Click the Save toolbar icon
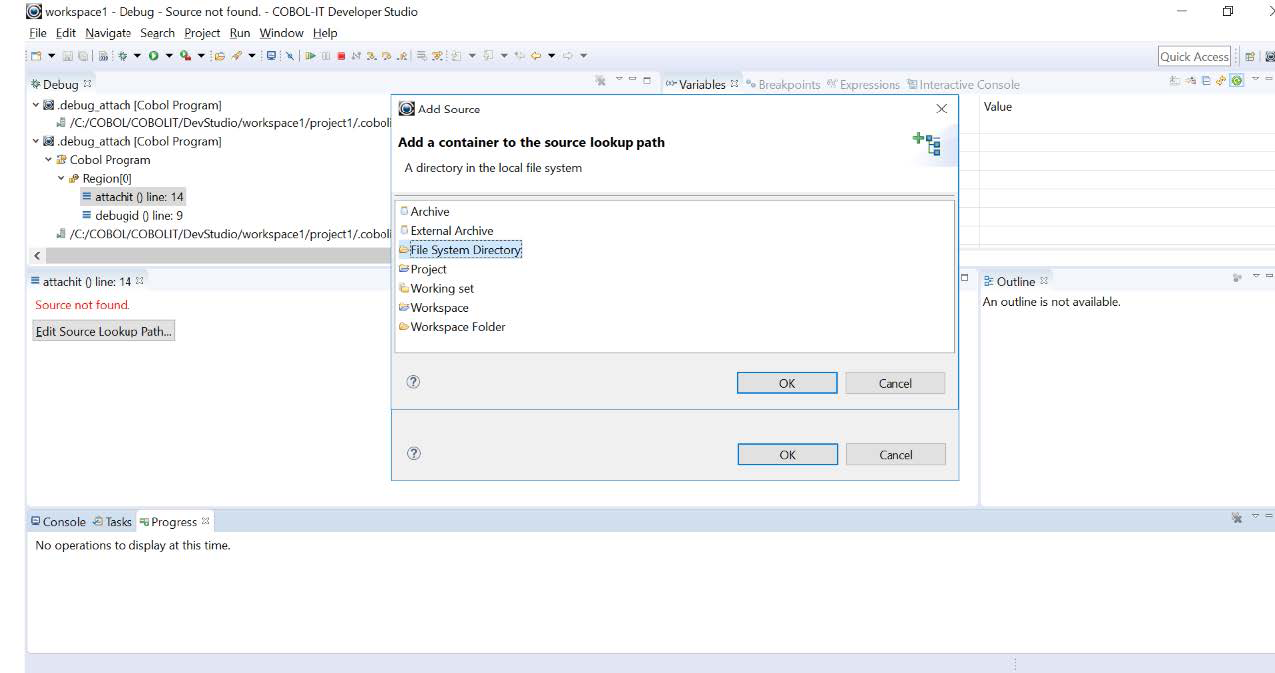The image size is (1275, 673). point(67,55)
